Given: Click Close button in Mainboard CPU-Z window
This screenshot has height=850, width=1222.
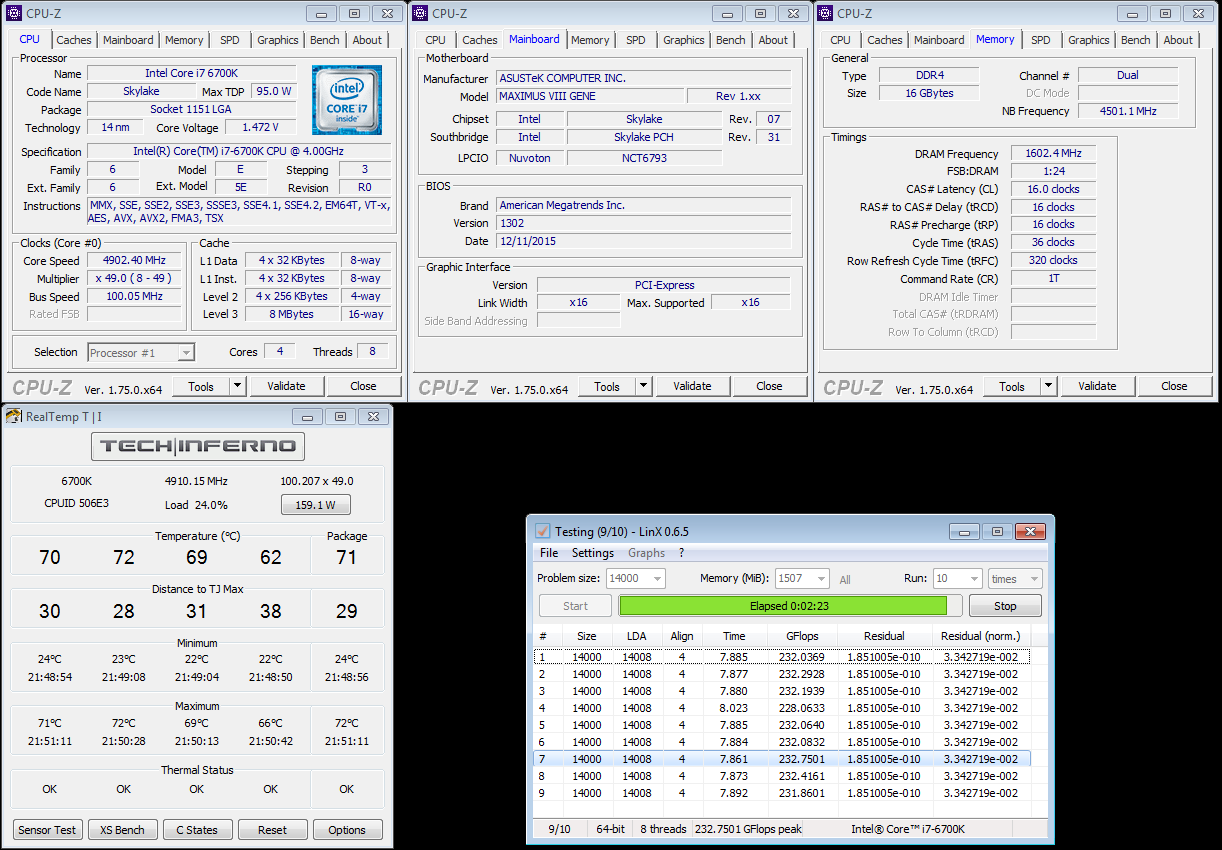Looking at the screenshot, I should pyautogui.click(x=769, y=386).
